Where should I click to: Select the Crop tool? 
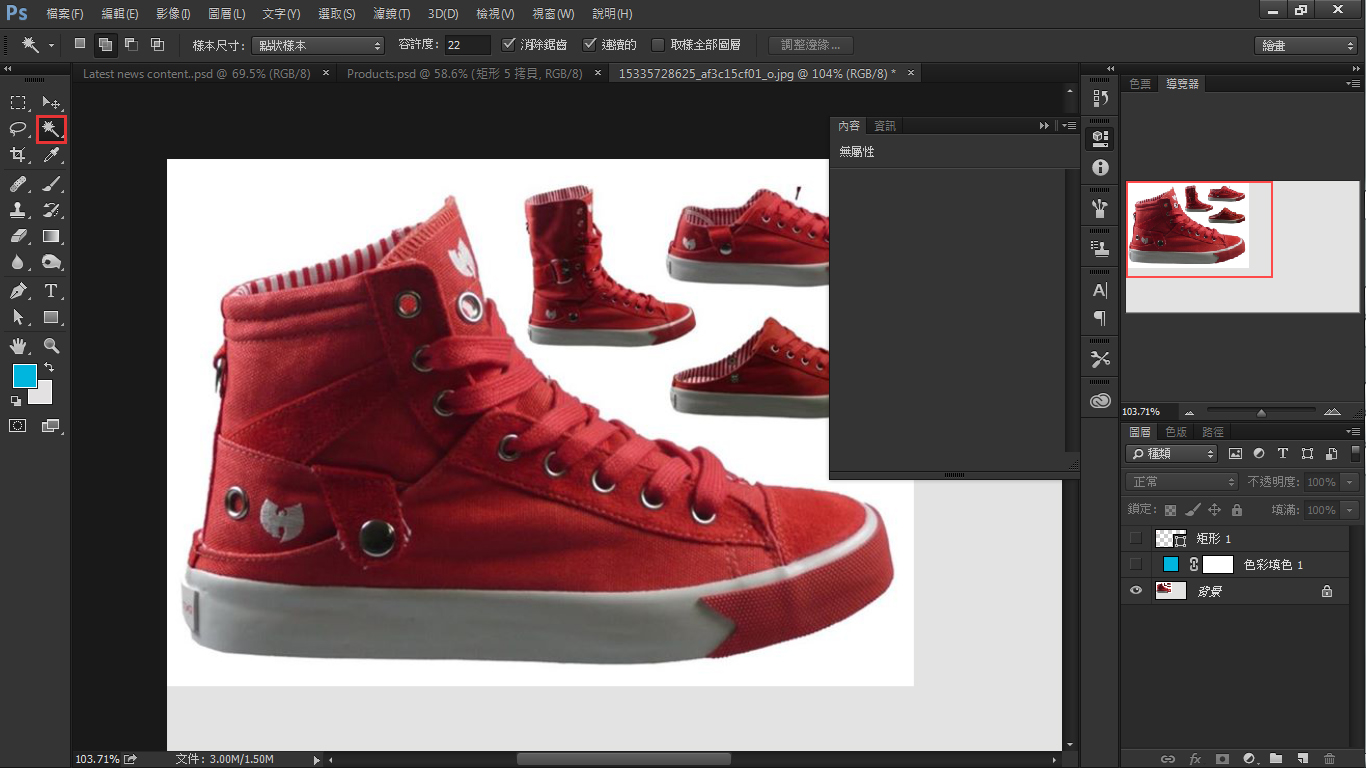point(18,155)
